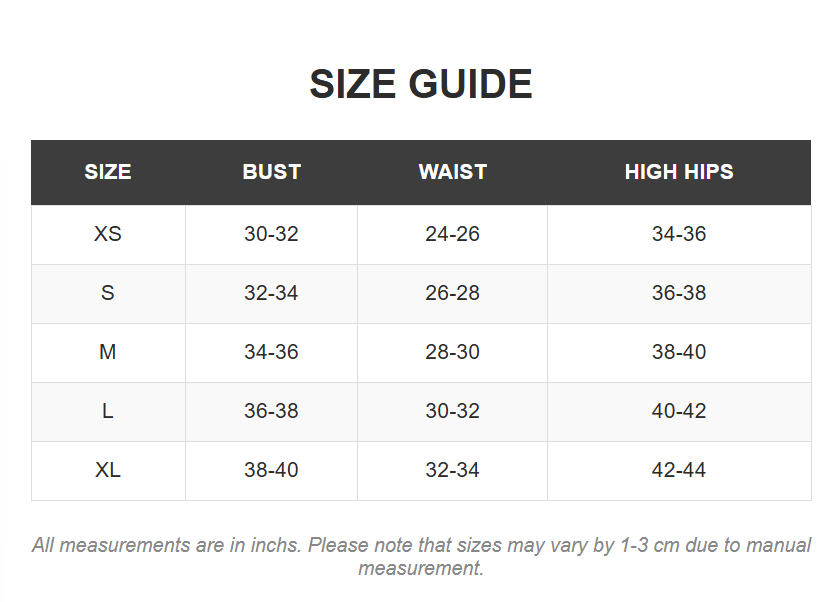Select the WAIST column header
Viewport: 839px width, 602px height.
(452, 172)
